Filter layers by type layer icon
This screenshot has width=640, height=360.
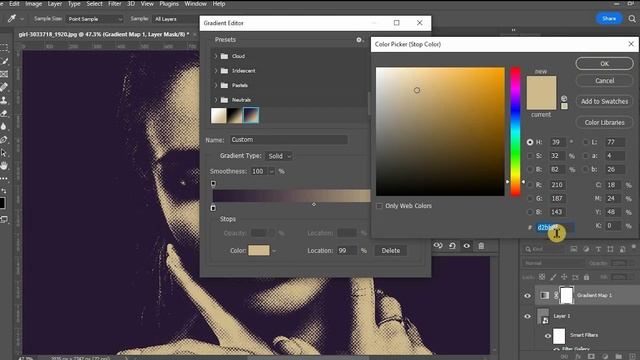click(x=598, y=249)
